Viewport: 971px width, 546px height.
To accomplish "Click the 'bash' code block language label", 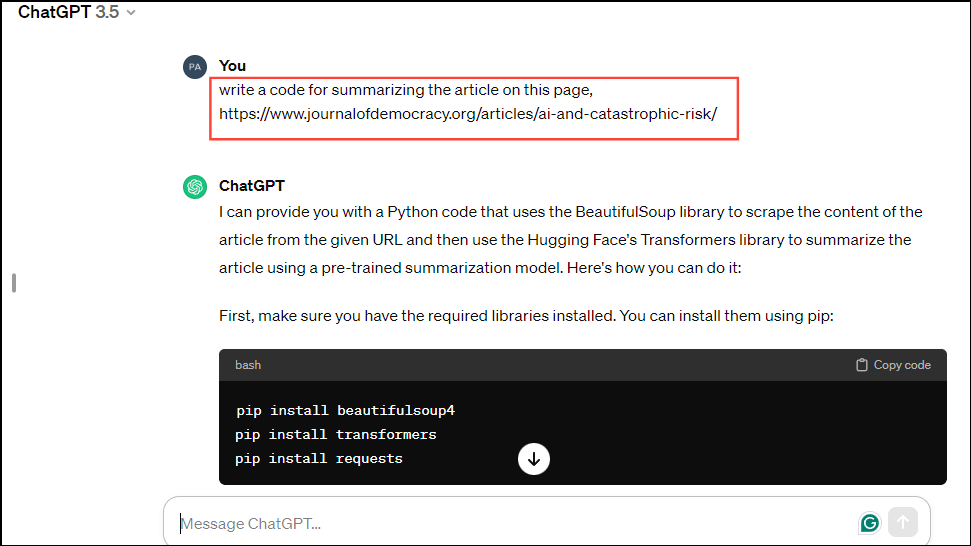I will (248, 365).
